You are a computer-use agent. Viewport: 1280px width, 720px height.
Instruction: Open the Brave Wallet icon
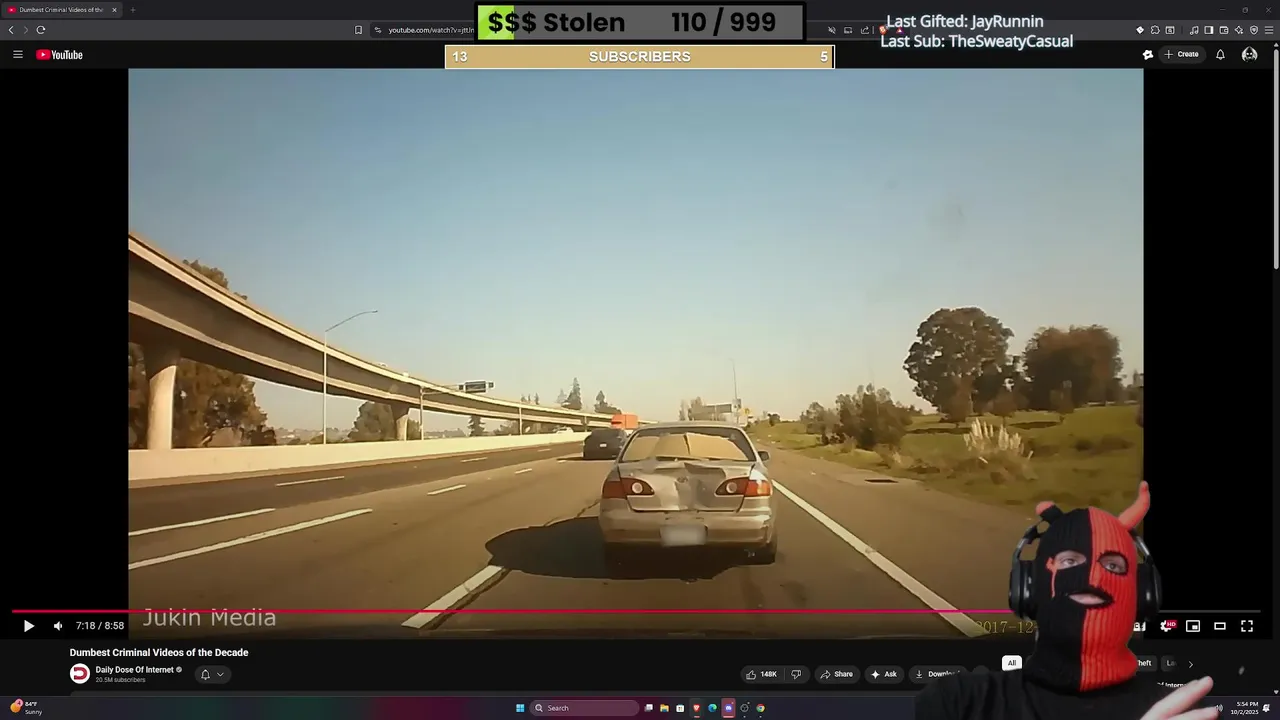point(1224,30)
